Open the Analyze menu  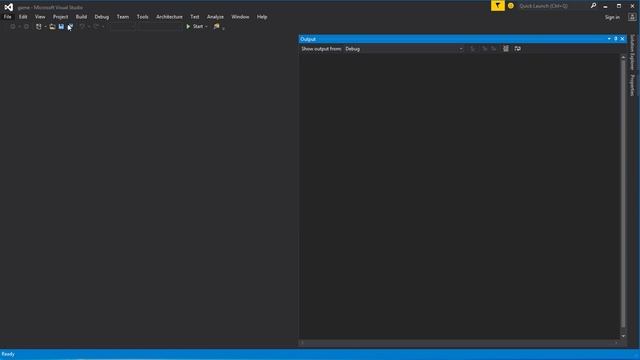[x=215, y=17]
